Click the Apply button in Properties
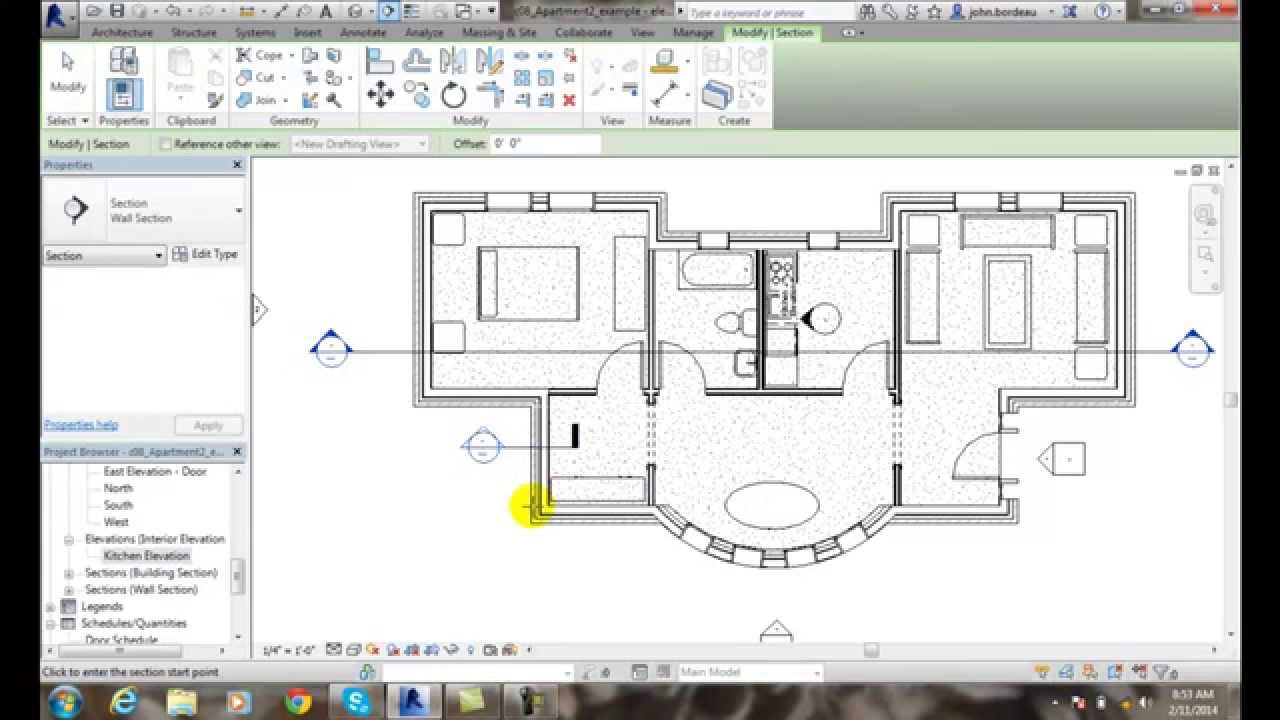1280x720 pixels. click(x=208, y=425)
